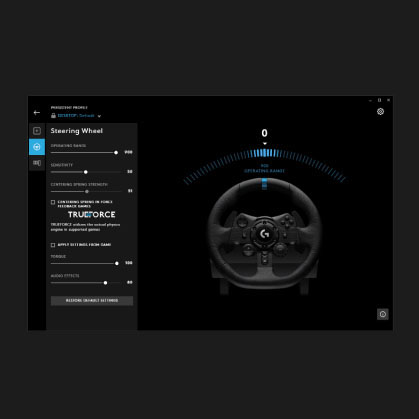419x419 pixels.
Task: Click the back arrow in the top-left
Action: click(x=37, y=113)
